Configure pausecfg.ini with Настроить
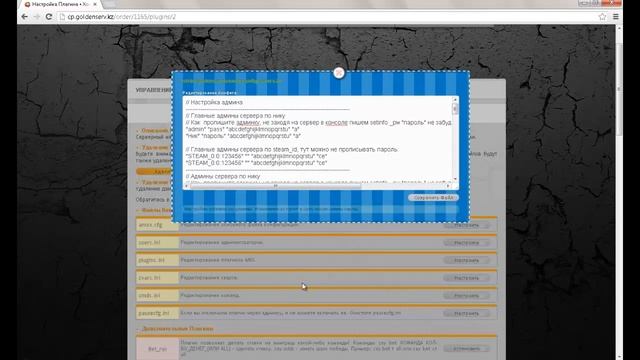This screenshot has height=360, width=640. (x=466, y=313)
